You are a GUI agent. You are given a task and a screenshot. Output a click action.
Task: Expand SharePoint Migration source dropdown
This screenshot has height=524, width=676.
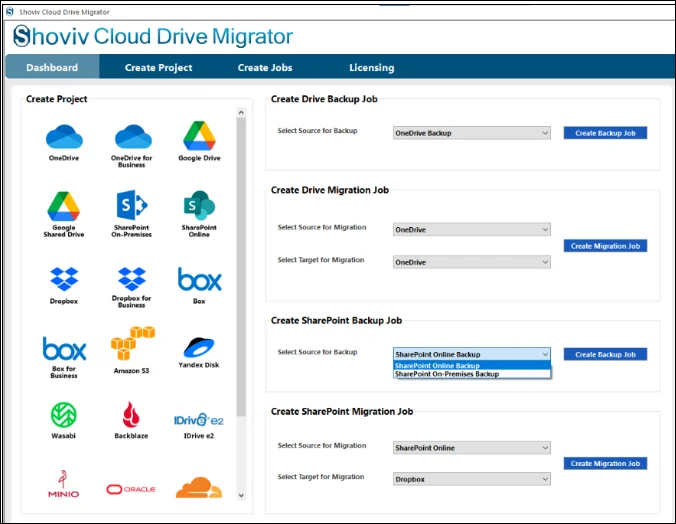click(x=472, y=448)
